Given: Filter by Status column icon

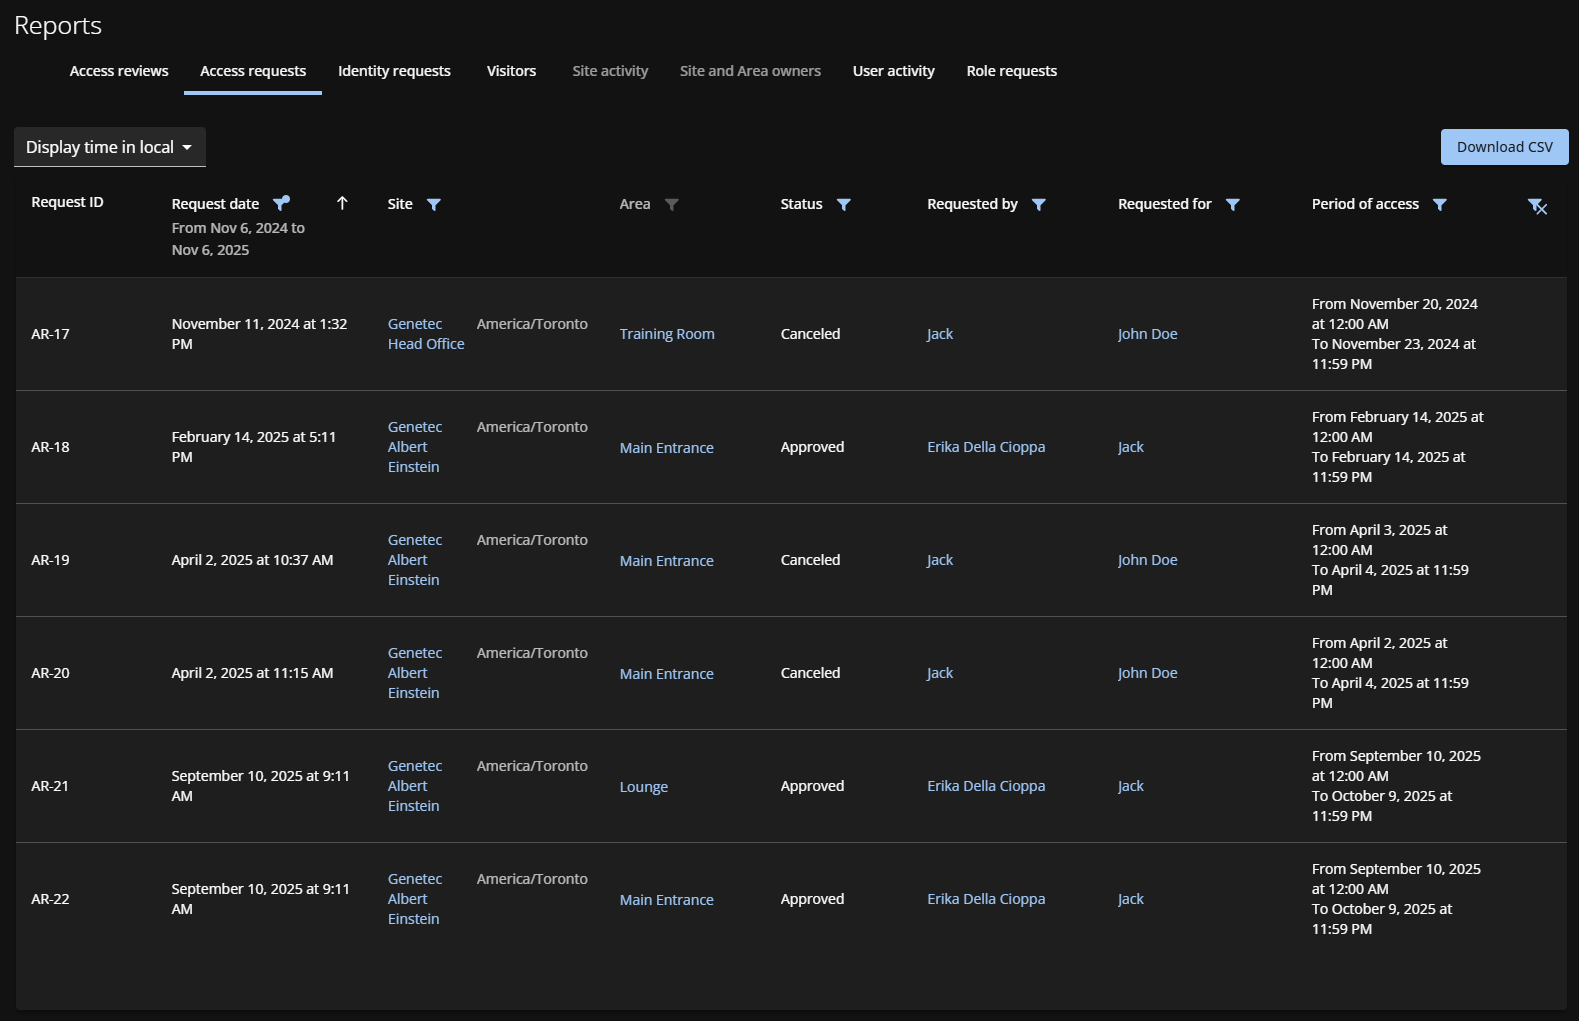Looking at the screenshot, I should click(844, 205).
